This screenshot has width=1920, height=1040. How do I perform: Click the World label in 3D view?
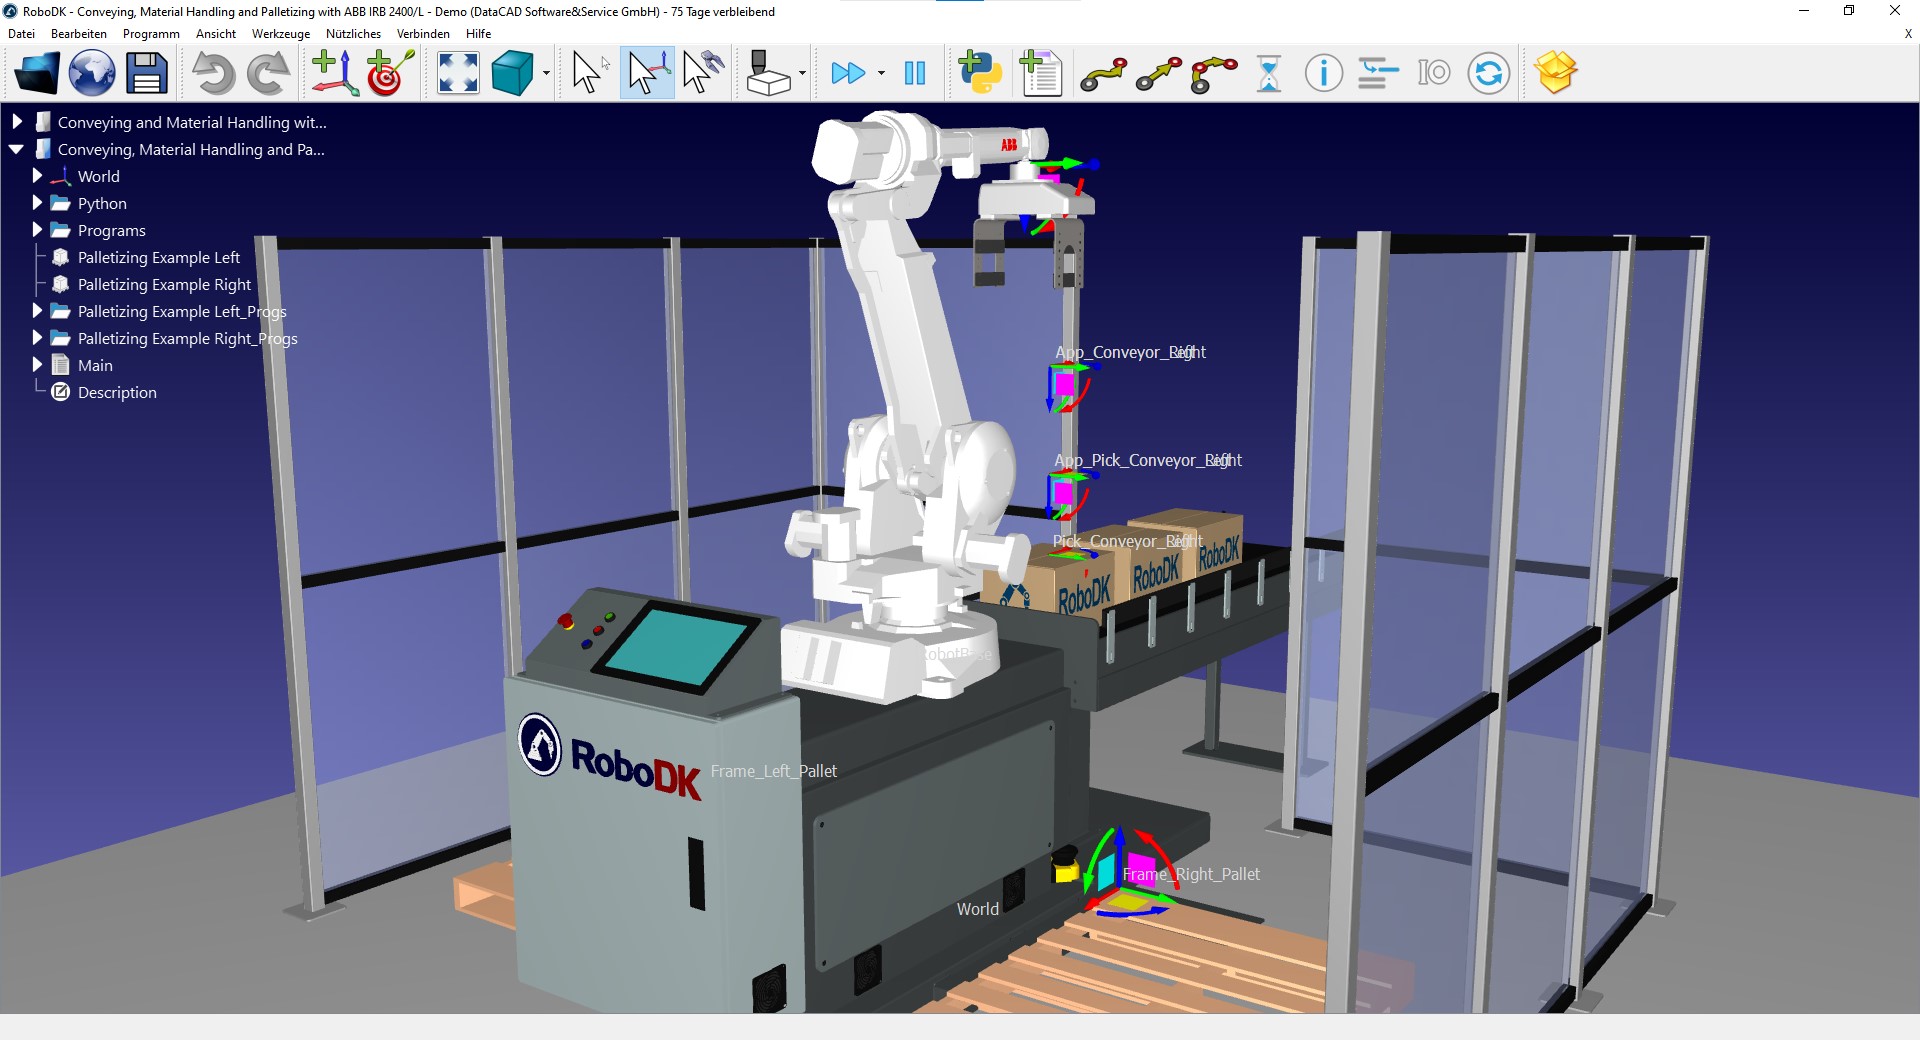(977, 909)
